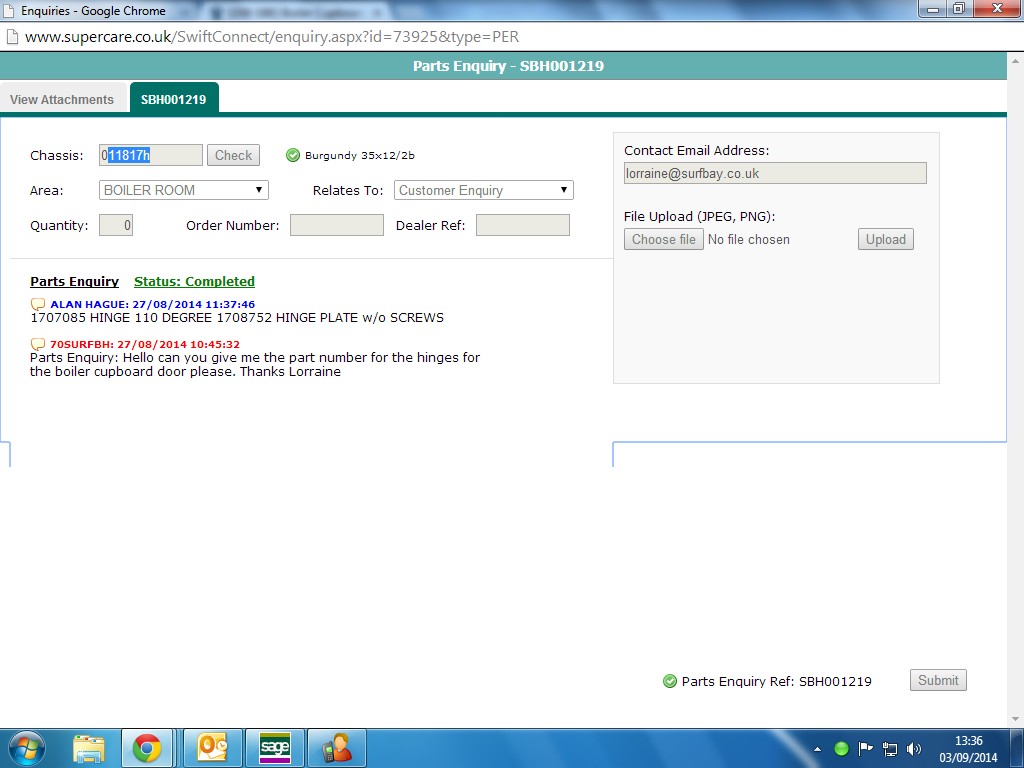Click the volume speaker tray icon
Screen dimensions: 1024x768
[x=914, y=749]
